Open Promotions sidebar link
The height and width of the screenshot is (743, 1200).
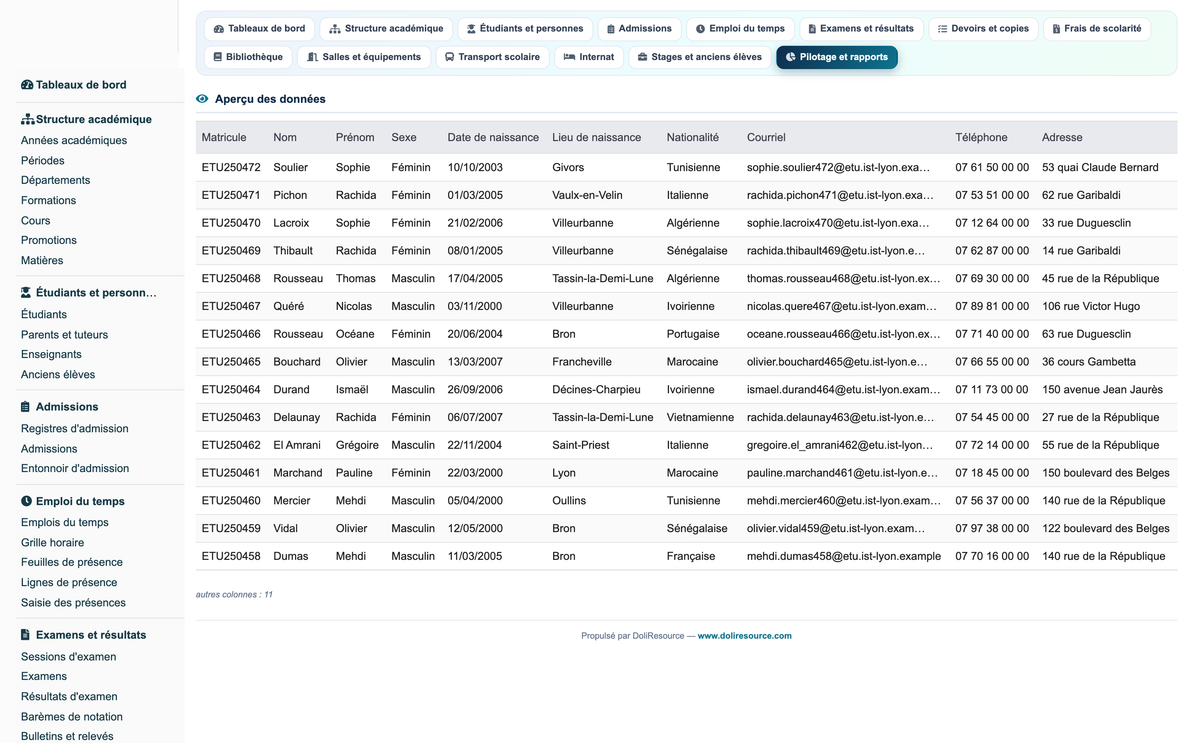49,241
